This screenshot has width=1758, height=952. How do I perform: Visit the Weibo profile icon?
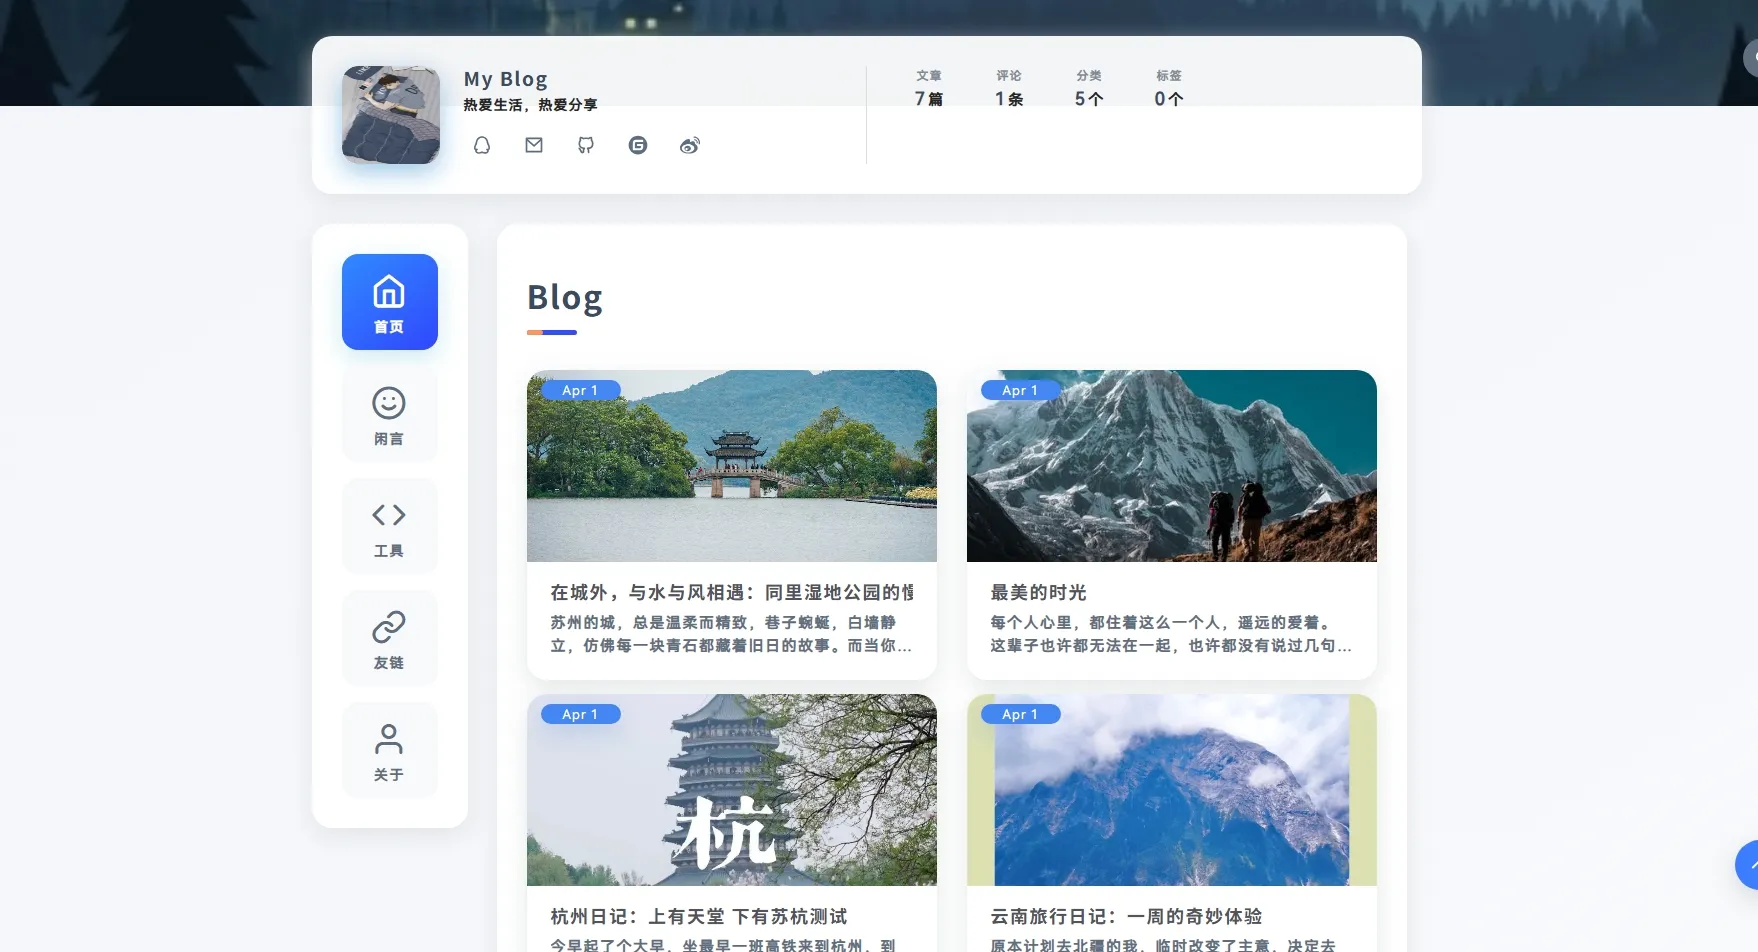click(690, 145)
